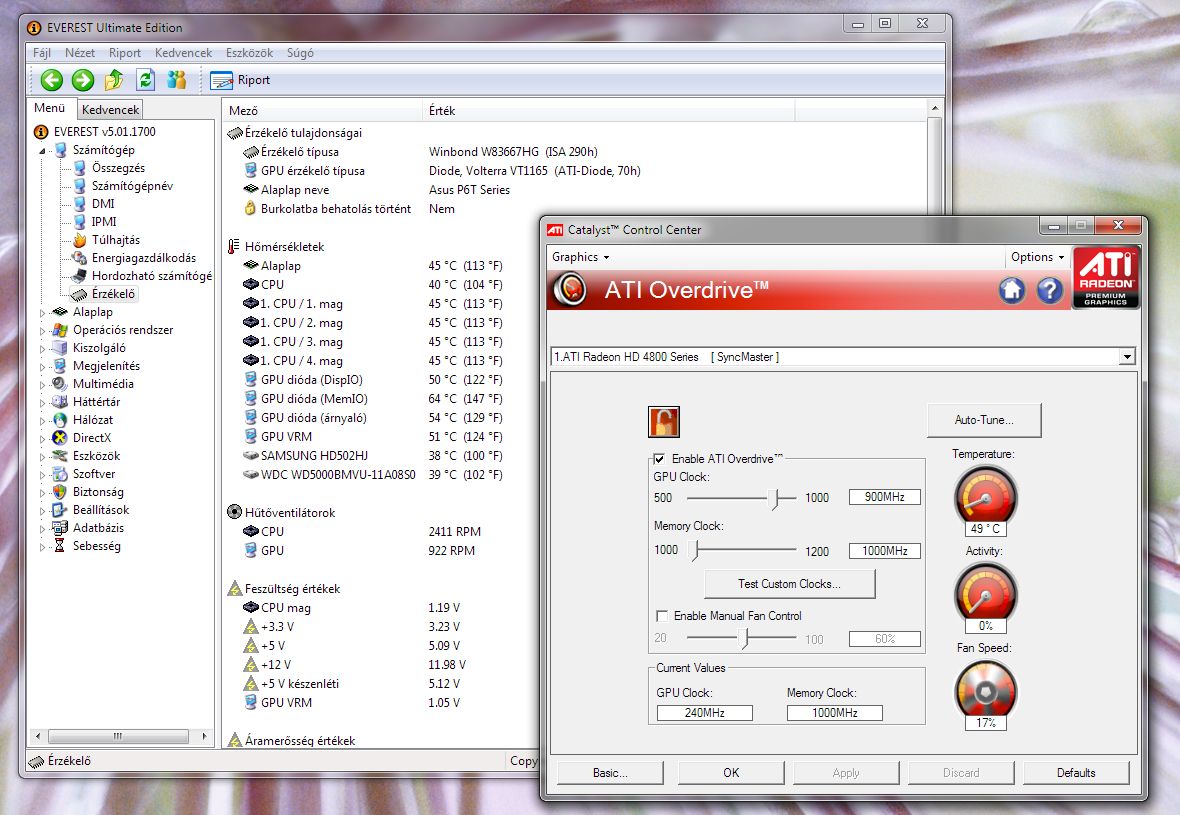Click the users icon in EVEREST toolbar

pyautogui.click(x=177, y=79)
